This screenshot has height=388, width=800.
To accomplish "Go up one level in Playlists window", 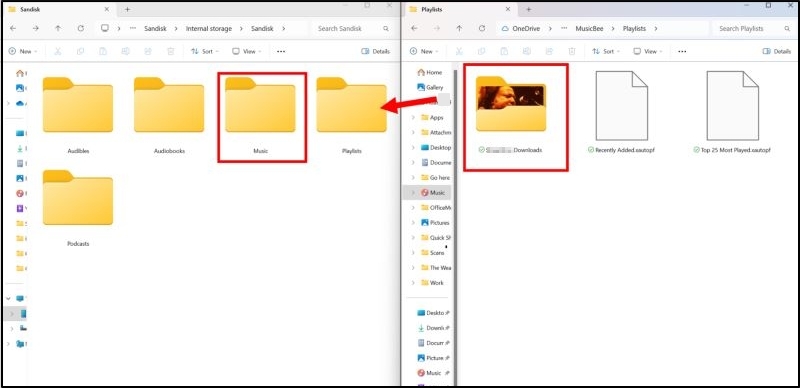I will point(459,29).
